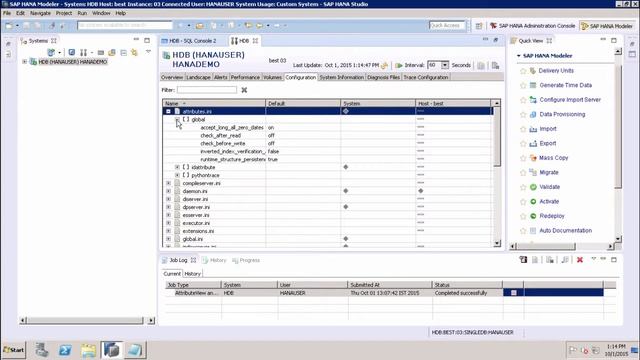The height and width of the screenshot is (360, 640).
Task: Open Delivery Units in Quick View
Action: tap(556, 71)
